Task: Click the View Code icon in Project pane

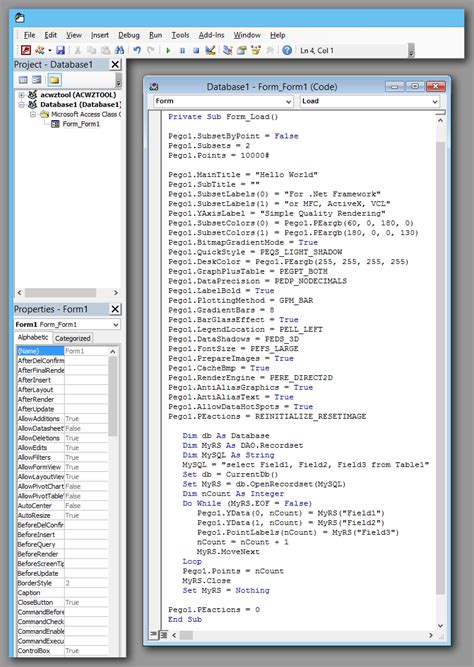Action: [x=23, y=80]
